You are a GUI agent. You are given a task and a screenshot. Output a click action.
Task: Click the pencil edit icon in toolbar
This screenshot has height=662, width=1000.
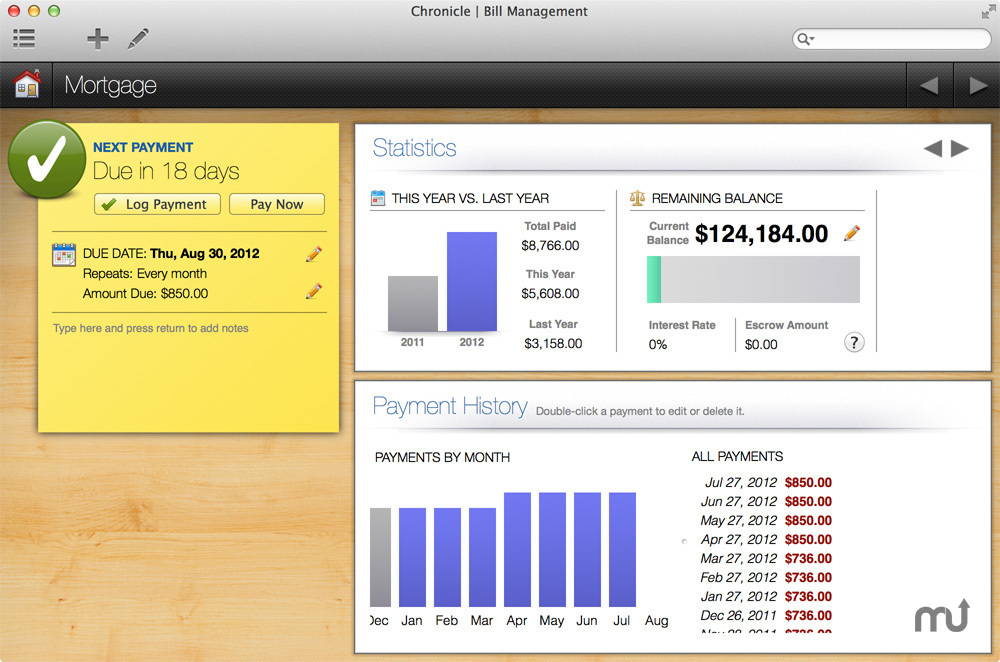pos(138,39)
